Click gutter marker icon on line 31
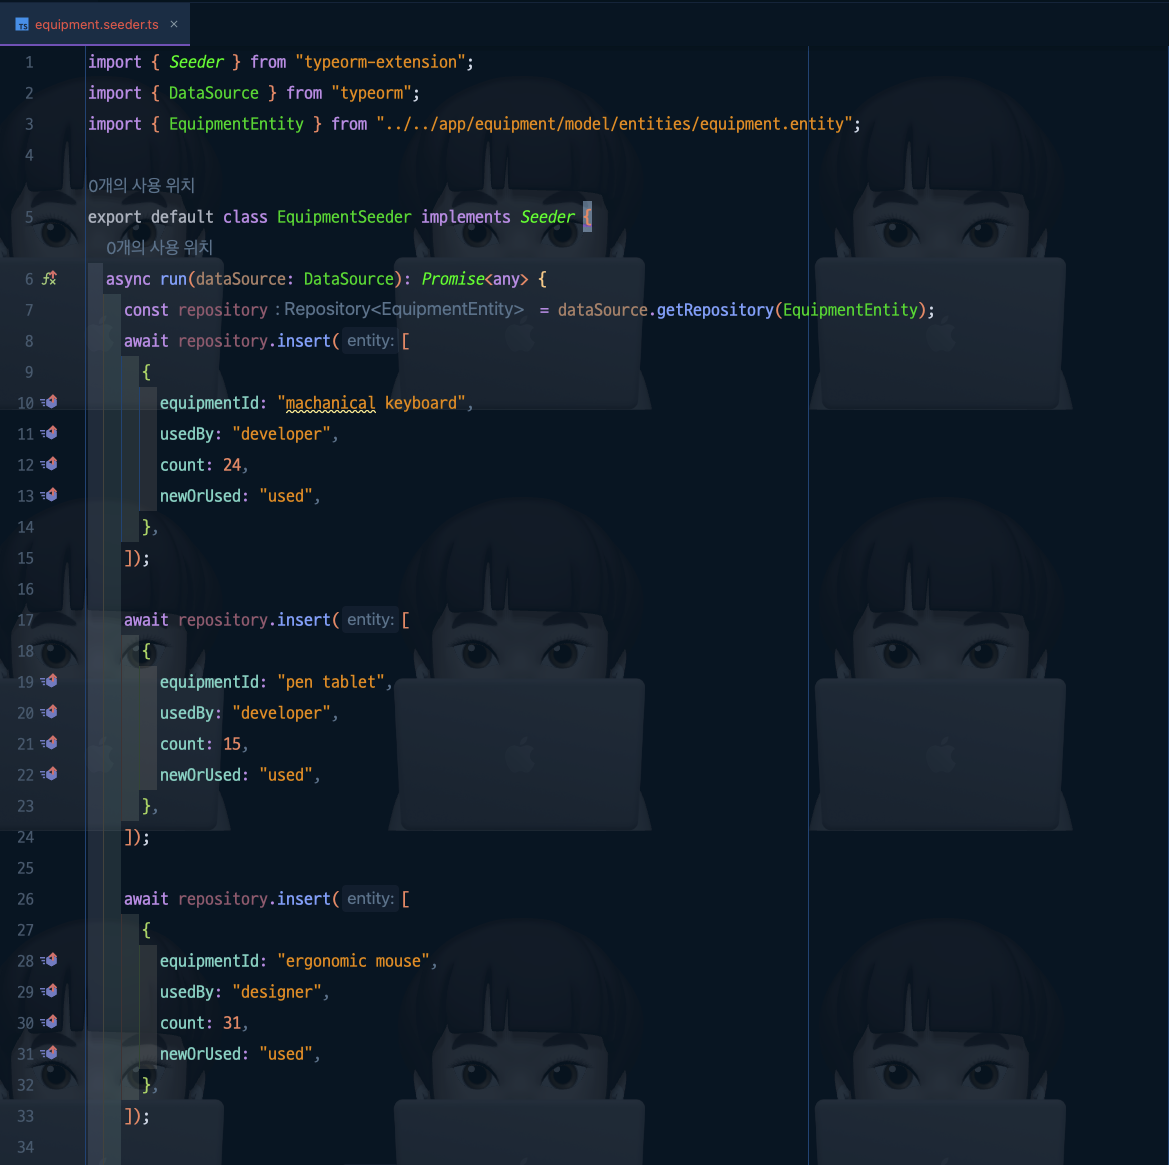Viewport: 1169px width, 1165px height. pyautogui.click(x=49, y=1053)
